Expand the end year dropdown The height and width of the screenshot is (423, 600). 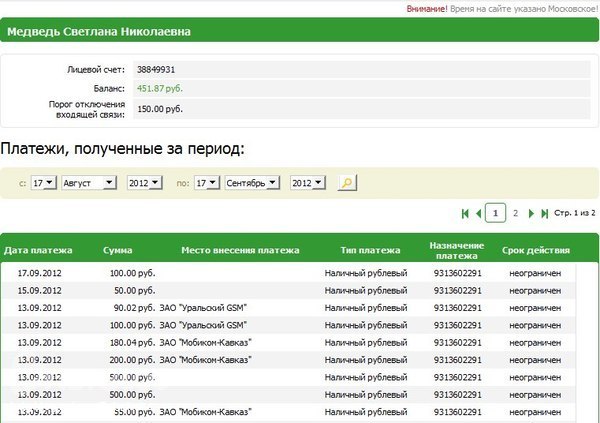307,183
